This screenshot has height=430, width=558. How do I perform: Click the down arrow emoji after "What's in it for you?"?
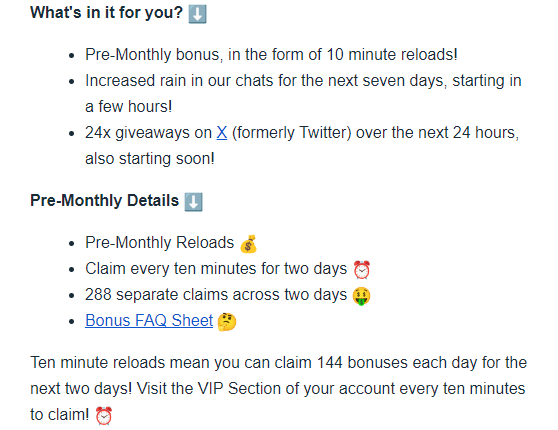click(x=197, y=14)
